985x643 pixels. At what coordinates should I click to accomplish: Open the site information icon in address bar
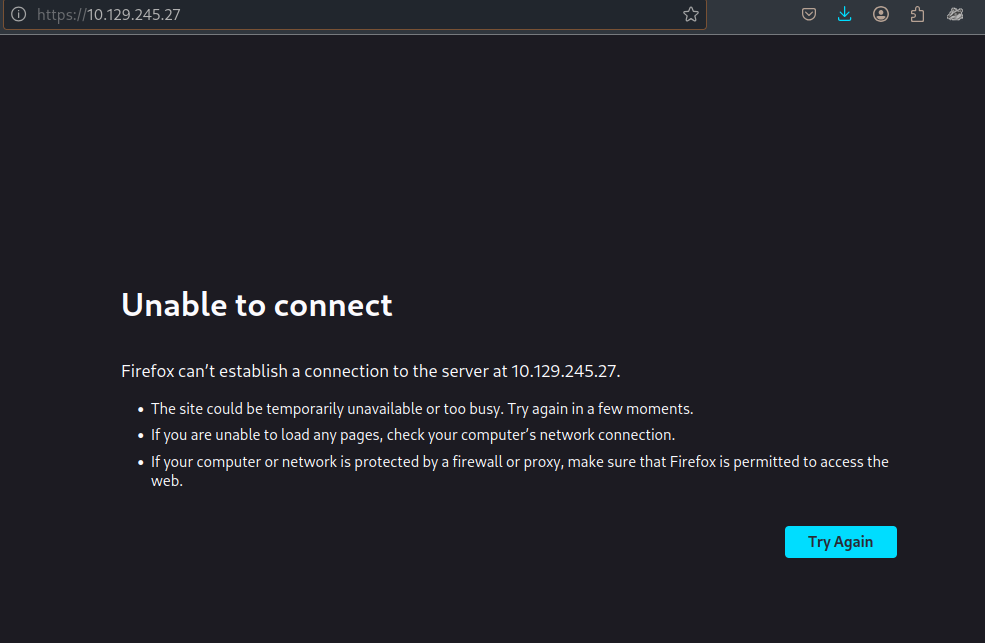pos(19,14)
